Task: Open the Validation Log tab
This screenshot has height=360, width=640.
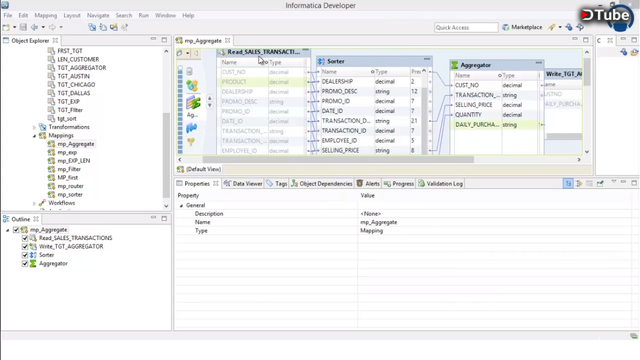Action: click(x=440, y=184)
